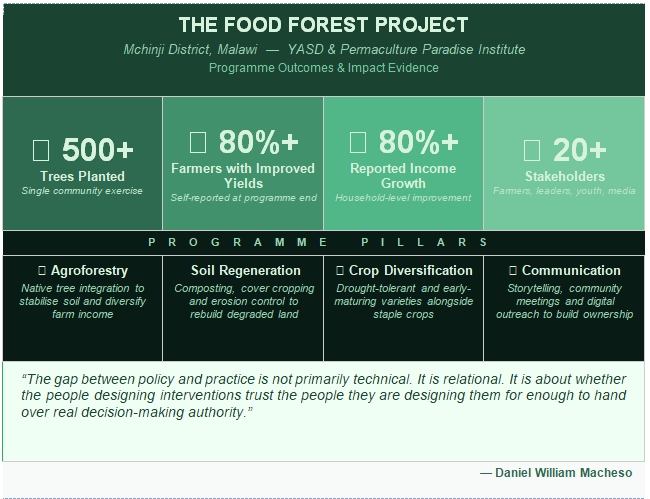This screenshot has height=499, width=650.
Task: Click the small icon before Communication
Action: (513, 271)
